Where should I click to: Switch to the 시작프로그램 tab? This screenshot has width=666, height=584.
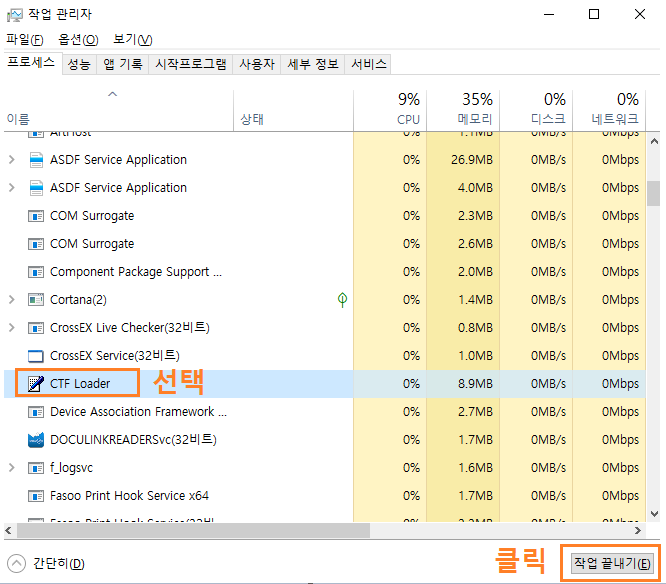[x=190, y=65]
